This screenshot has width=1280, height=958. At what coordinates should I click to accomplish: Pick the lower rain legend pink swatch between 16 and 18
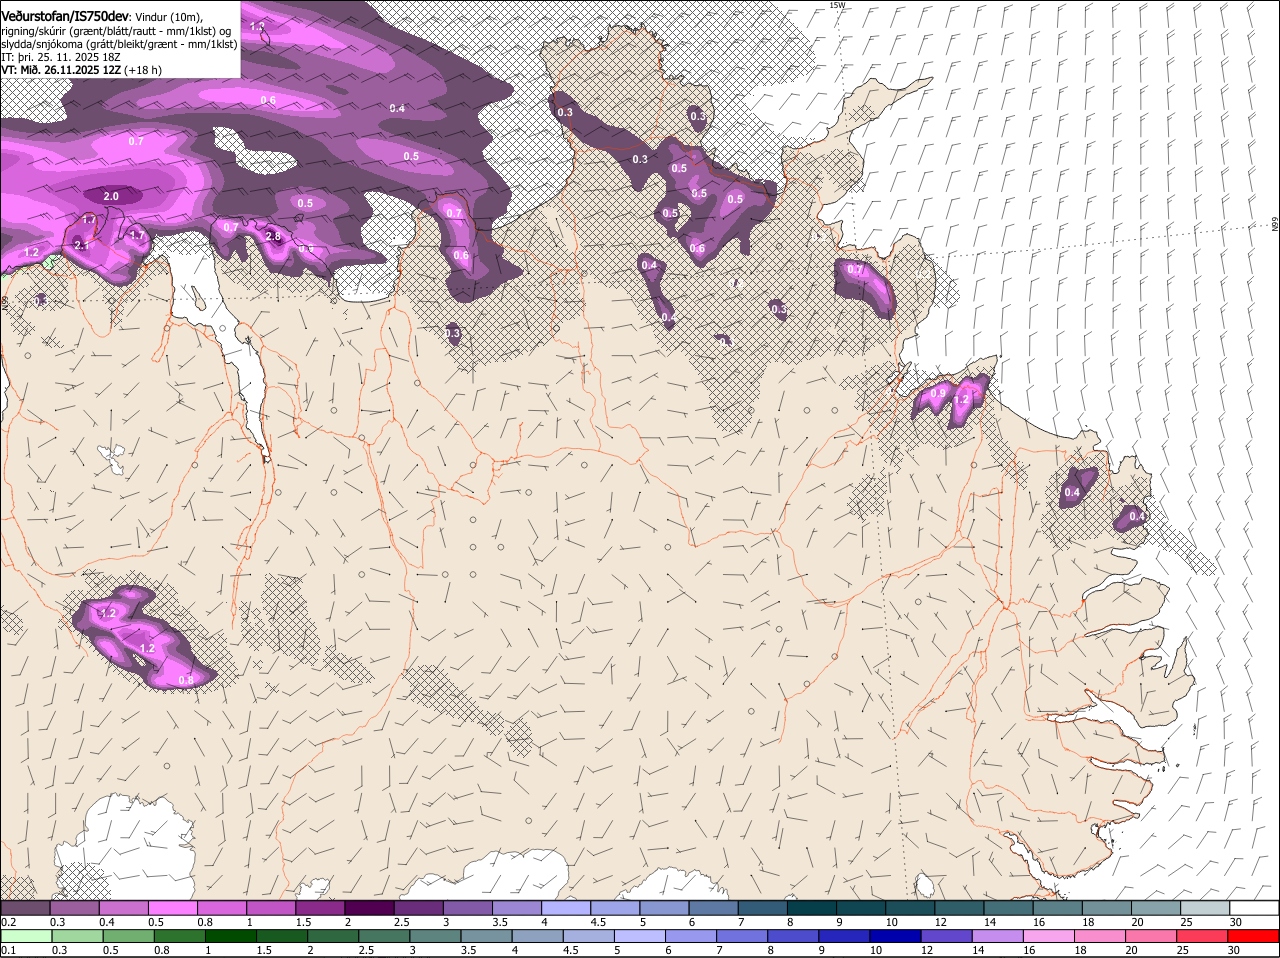click(1051, 936)
